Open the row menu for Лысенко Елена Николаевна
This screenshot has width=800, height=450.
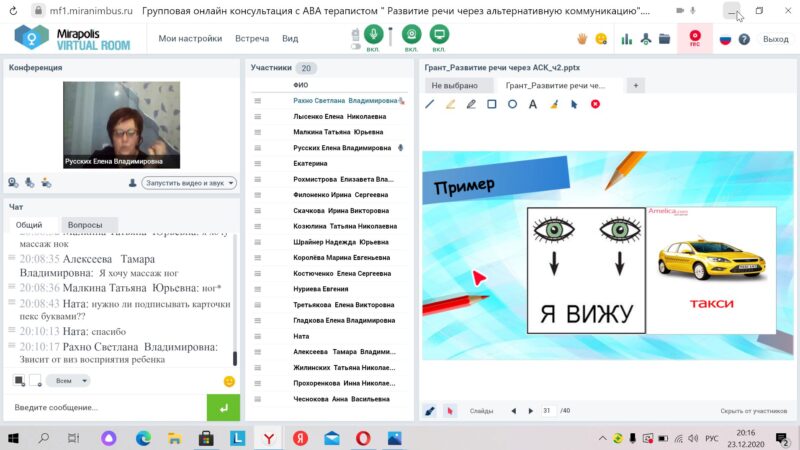point(258,116)
